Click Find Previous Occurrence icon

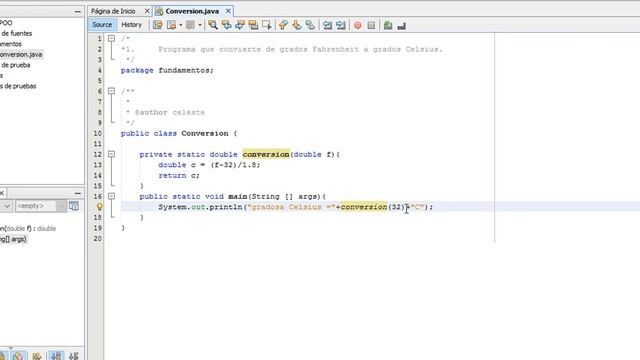click(226, 25)
